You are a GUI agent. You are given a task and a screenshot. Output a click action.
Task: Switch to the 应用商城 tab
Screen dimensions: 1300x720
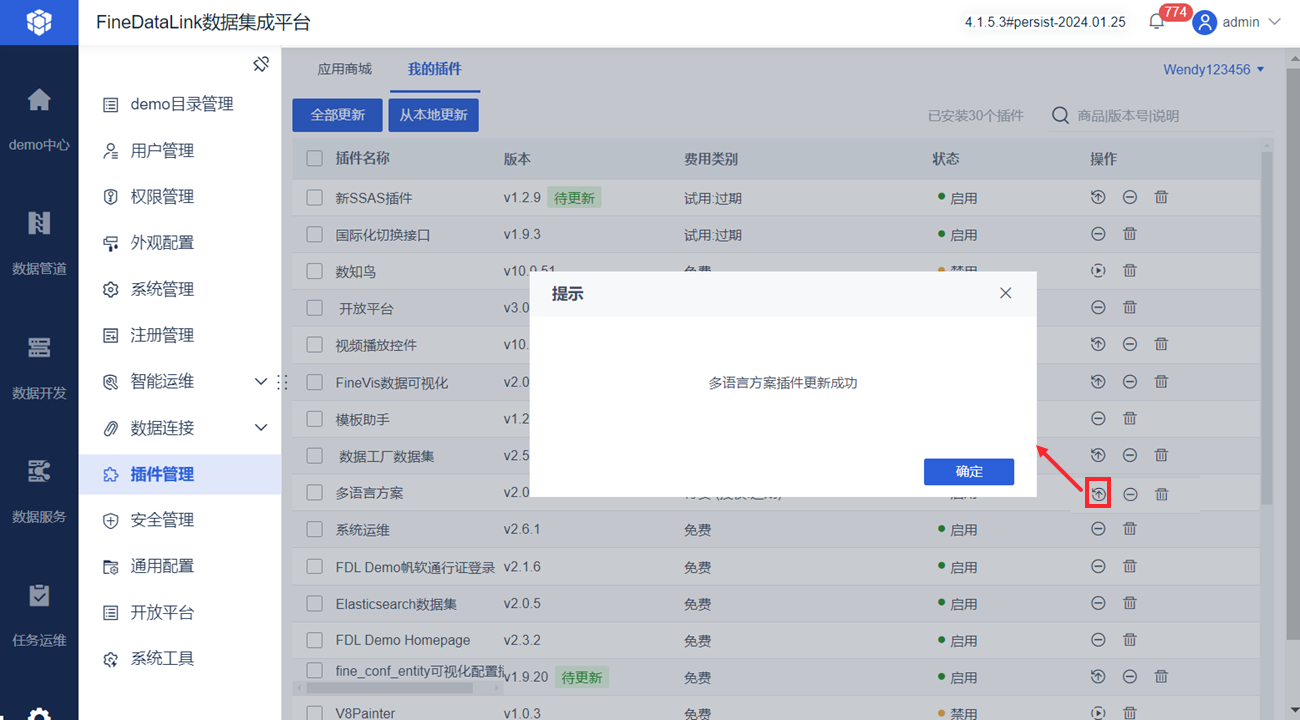pyautogui.click(x=344, y=69)
